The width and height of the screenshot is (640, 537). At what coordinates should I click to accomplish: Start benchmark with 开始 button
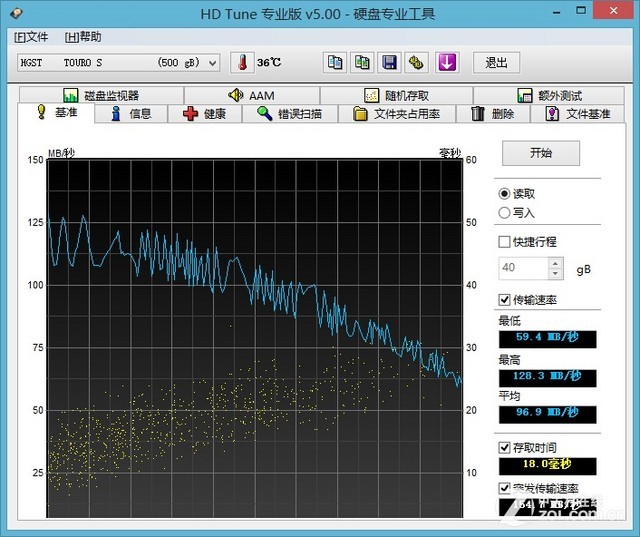click(x=540, y=153)
